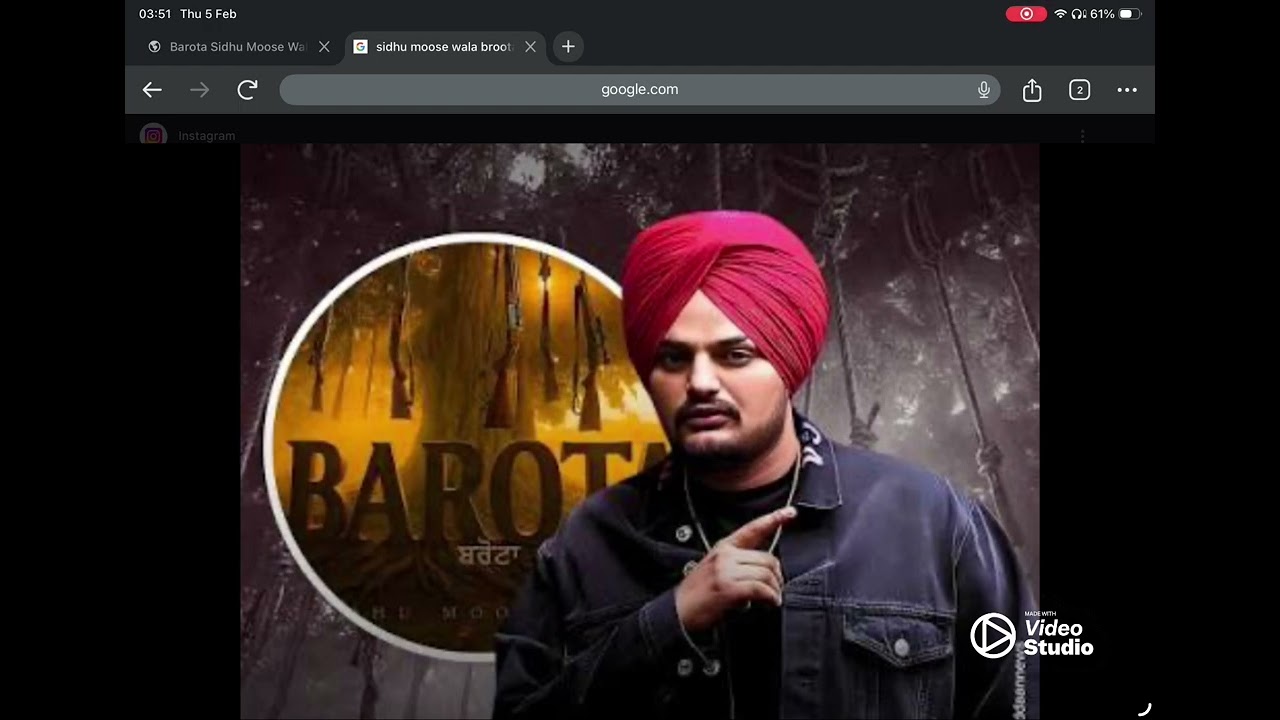Click the battery 61% indicator
This screenshot has height=720, width=1280.
tap(1116, 14)
